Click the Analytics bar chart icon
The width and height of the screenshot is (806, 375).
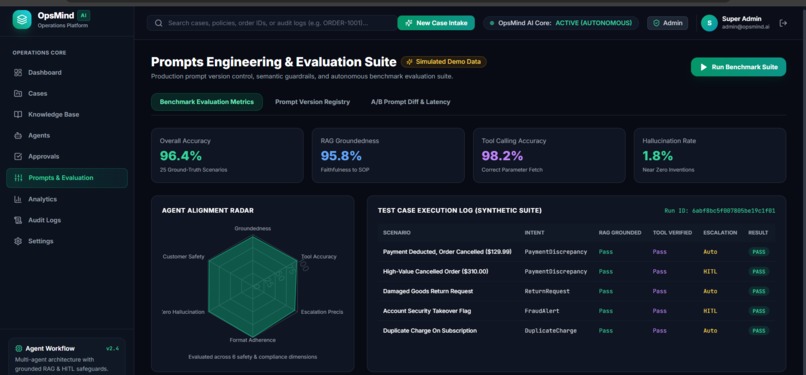(18, 199)
